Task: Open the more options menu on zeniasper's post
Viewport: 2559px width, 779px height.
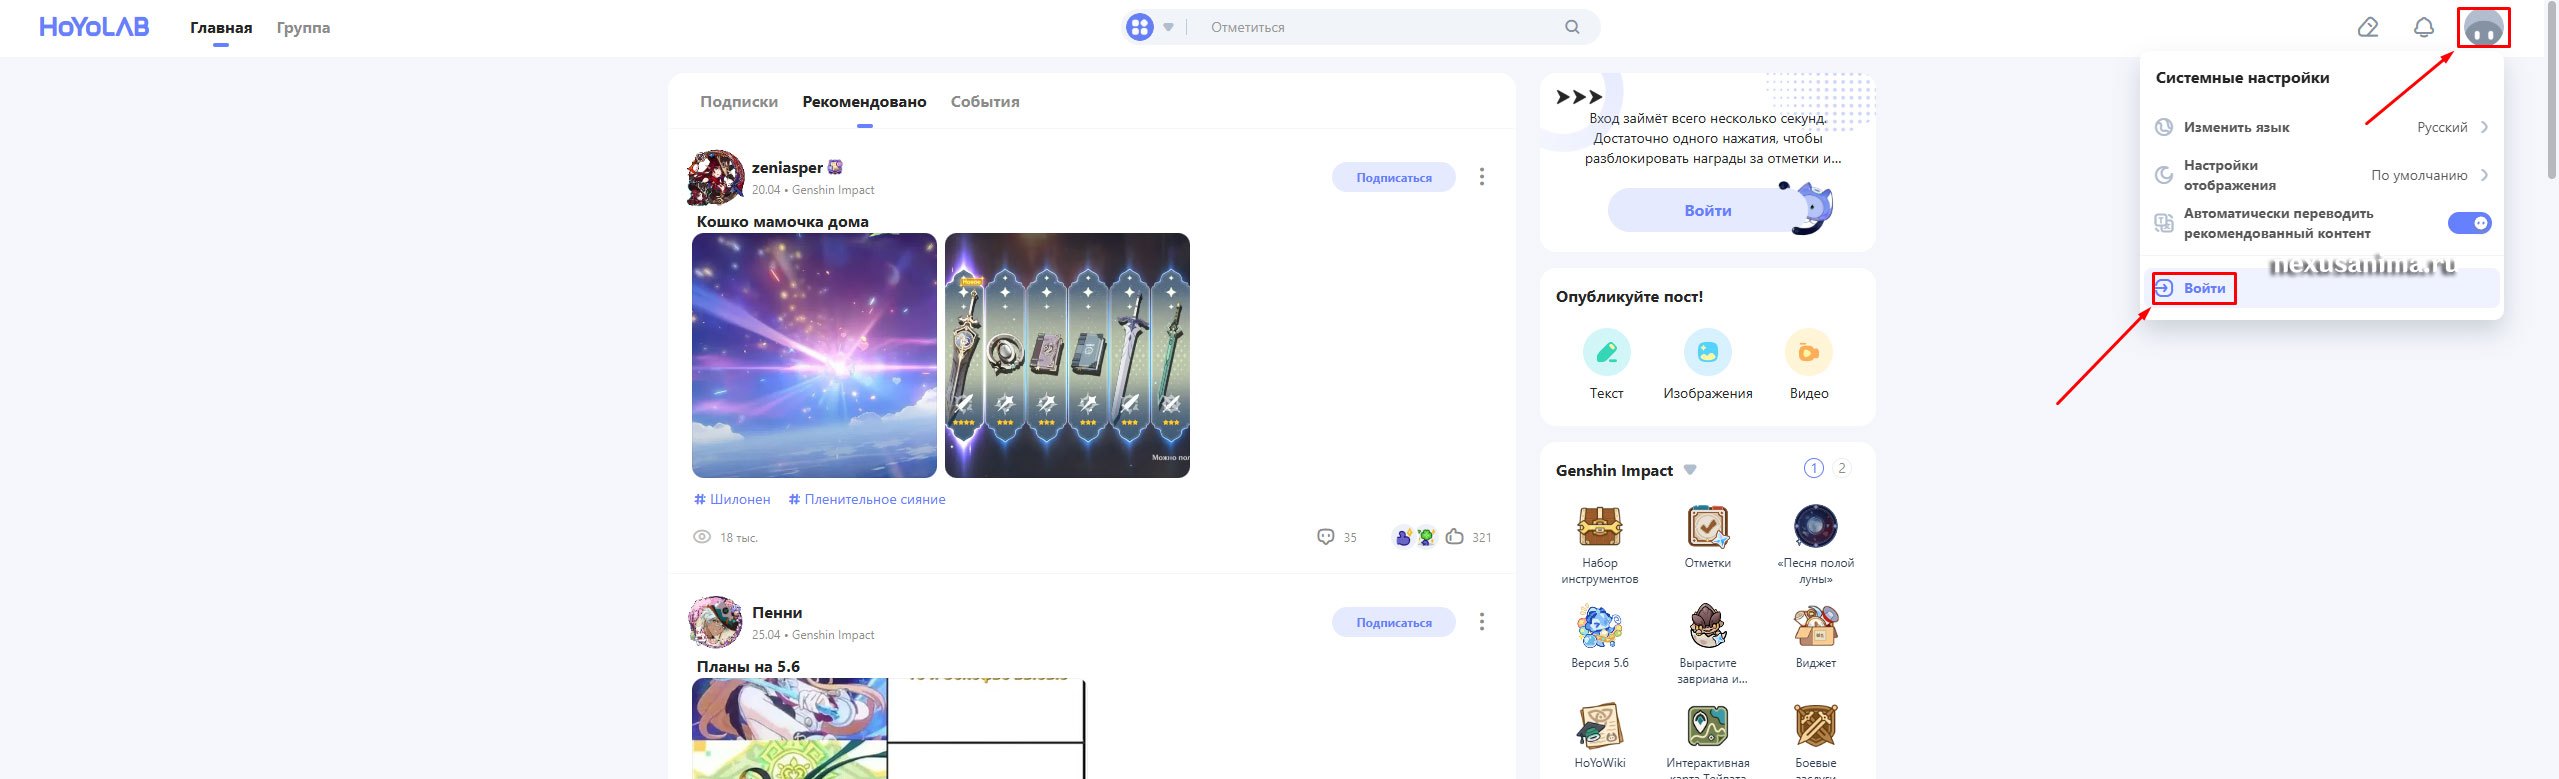Action: click(1482, 177)
